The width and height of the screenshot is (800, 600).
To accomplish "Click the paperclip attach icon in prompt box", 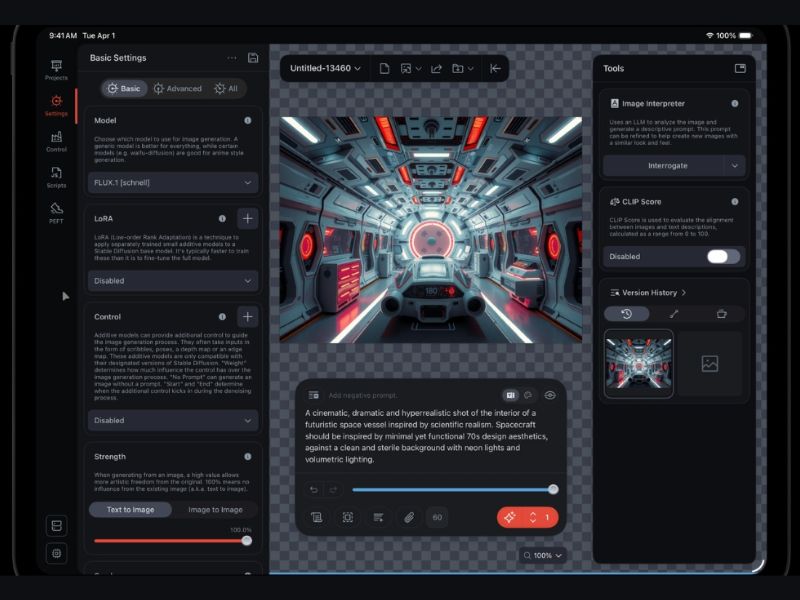I will pyautogui.click(x=408, y=517).
